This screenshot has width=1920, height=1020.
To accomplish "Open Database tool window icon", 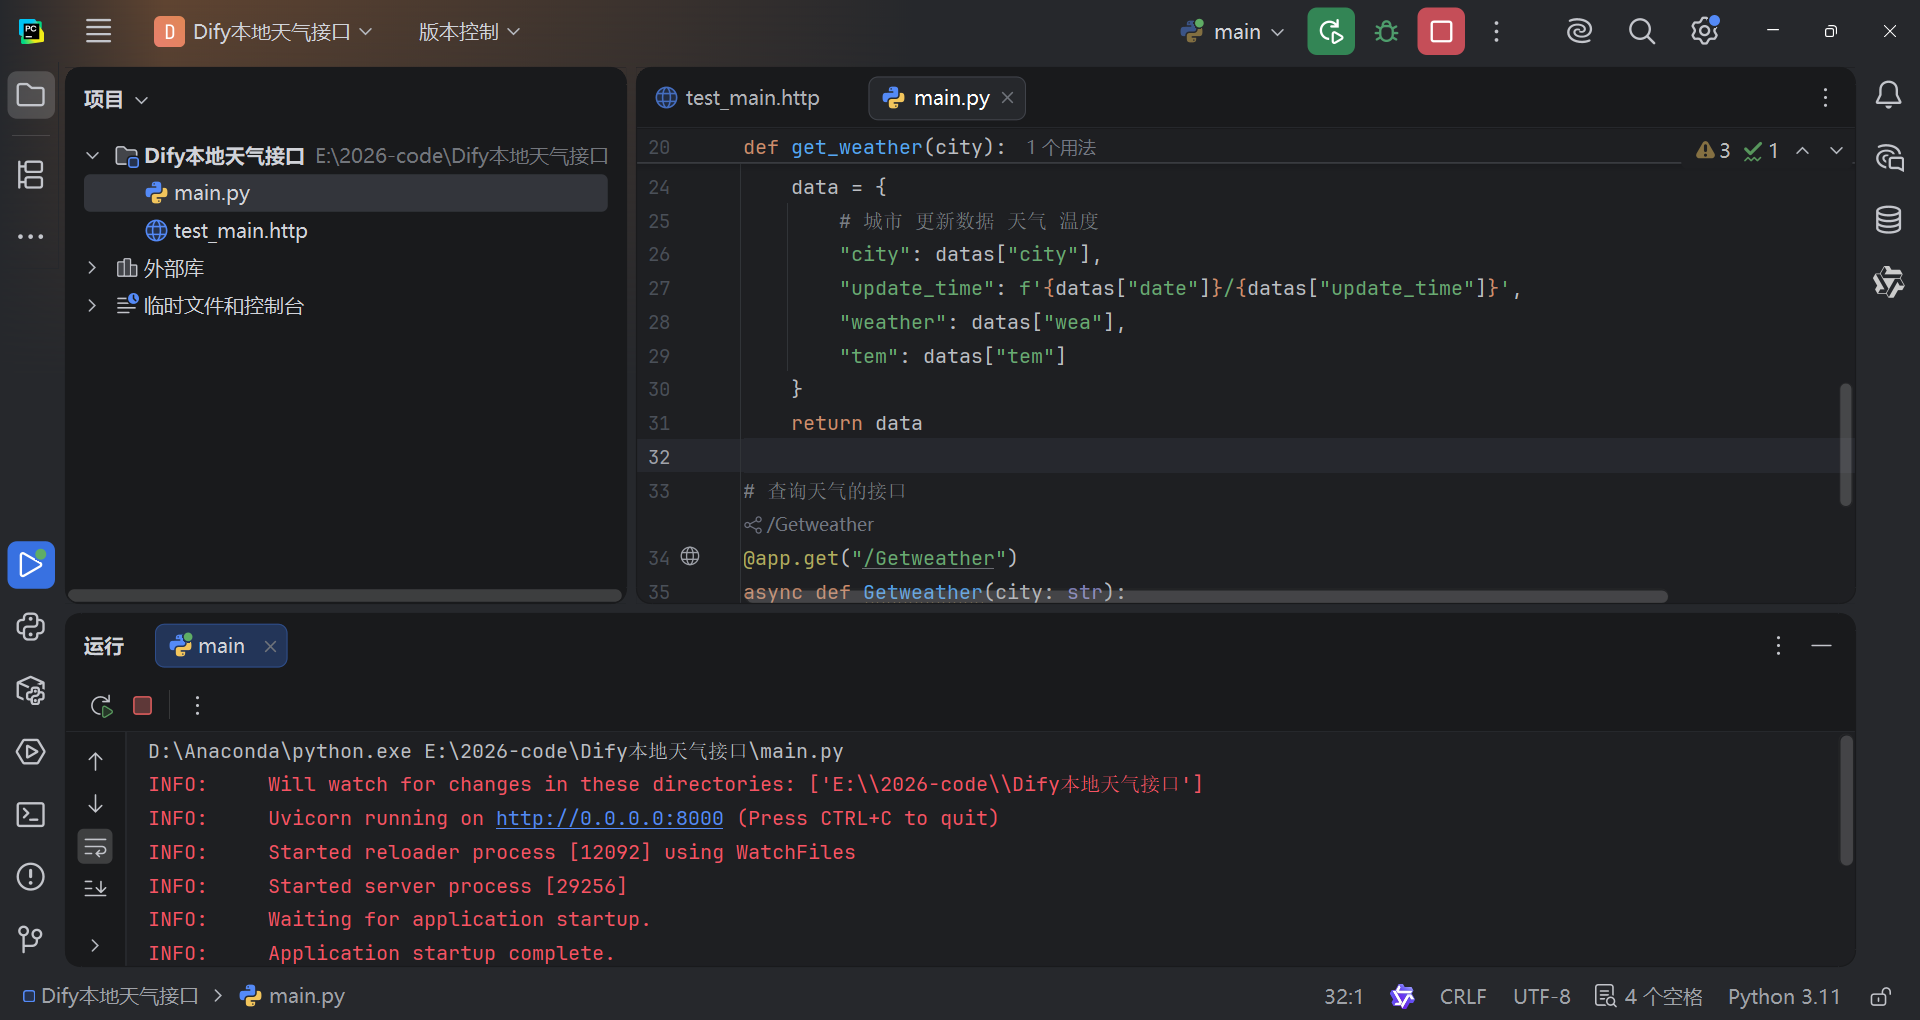I will (1888, 219).
